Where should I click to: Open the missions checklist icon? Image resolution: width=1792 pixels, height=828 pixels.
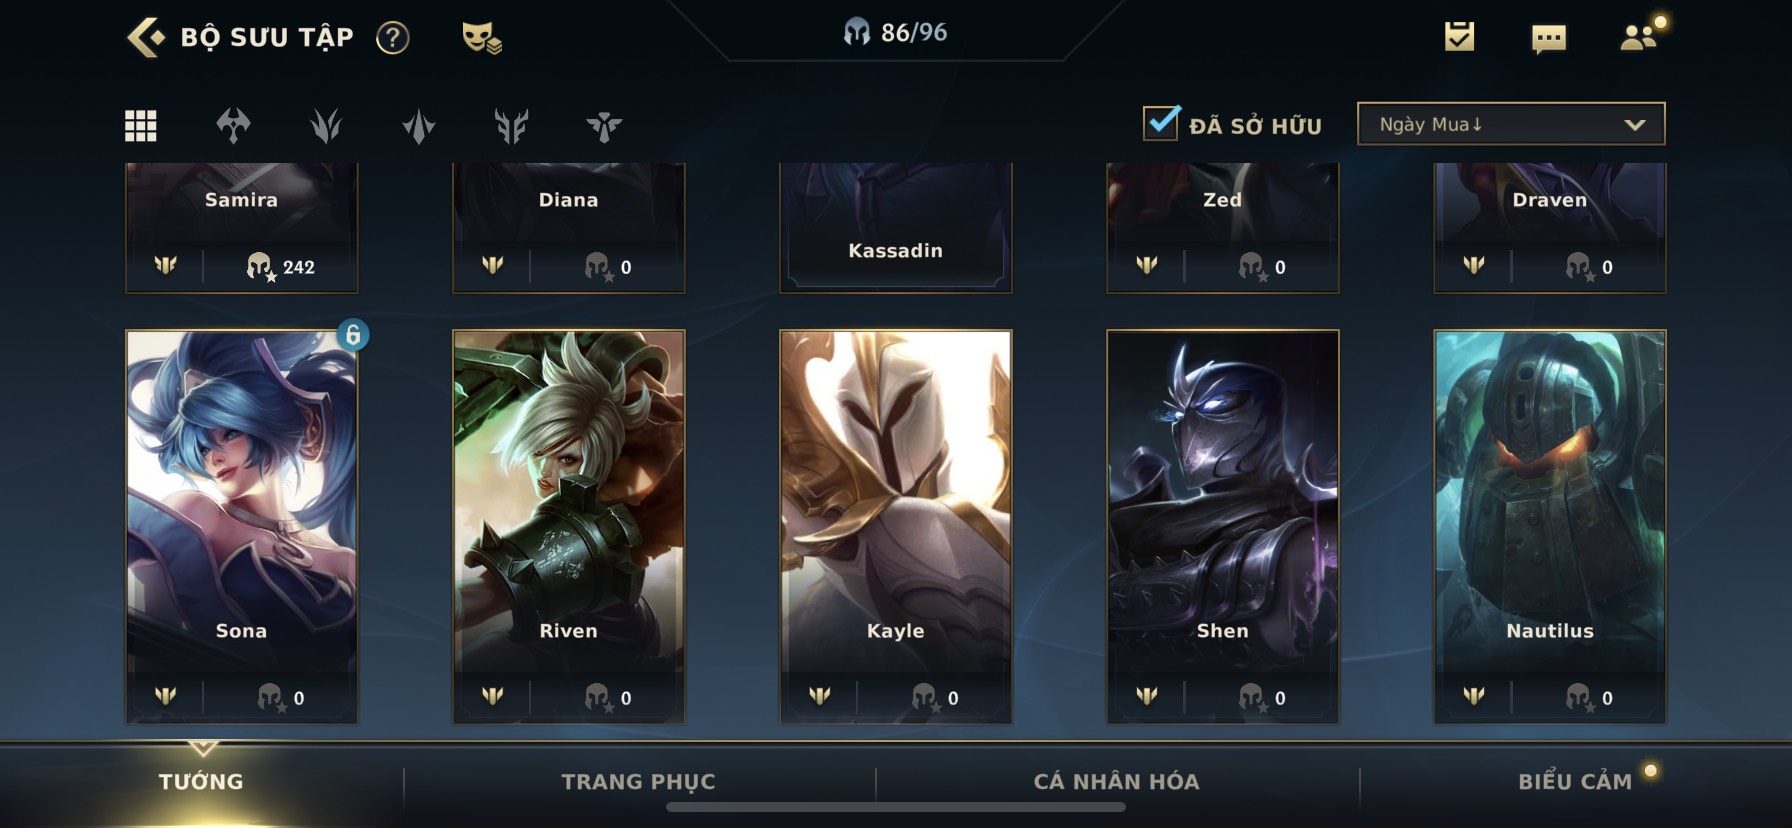[x=1459, y=37]
